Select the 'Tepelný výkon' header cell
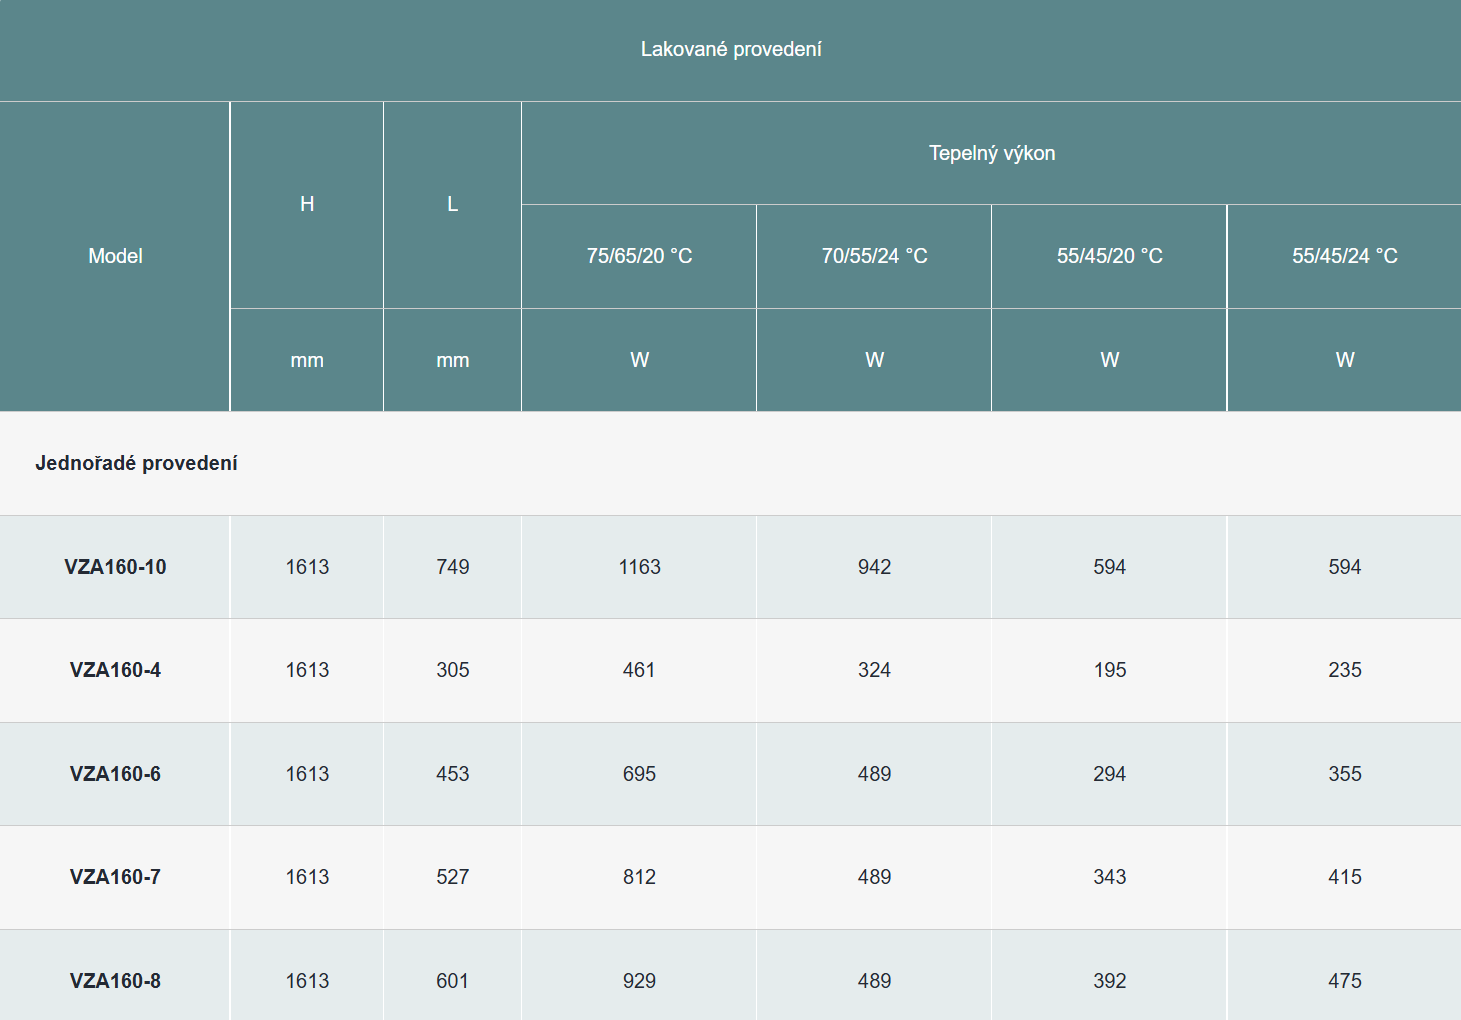The width and height of the screenshot is (1461, 1020). coord(991,153)
